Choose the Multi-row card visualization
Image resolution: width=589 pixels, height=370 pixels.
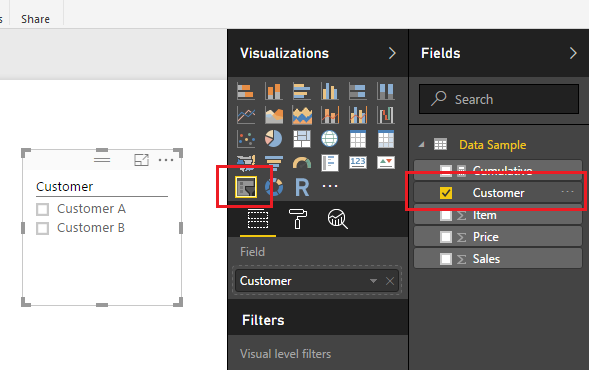click(x=330, y=163)
